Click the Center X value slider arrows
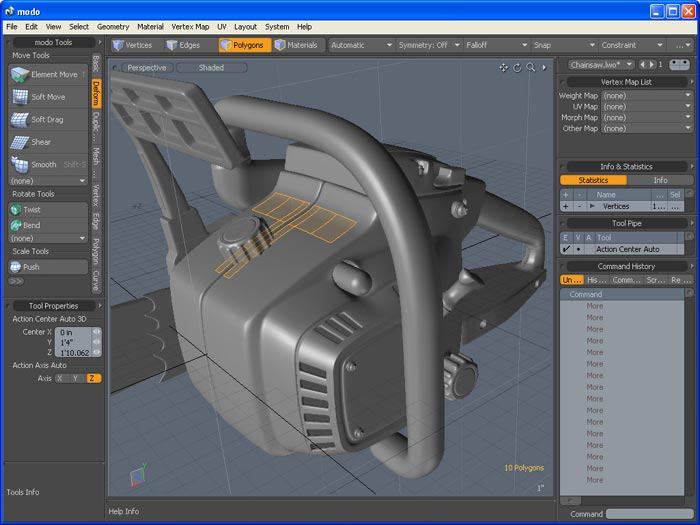The height and width of the screenshot is (525, 700). (97, 331)
